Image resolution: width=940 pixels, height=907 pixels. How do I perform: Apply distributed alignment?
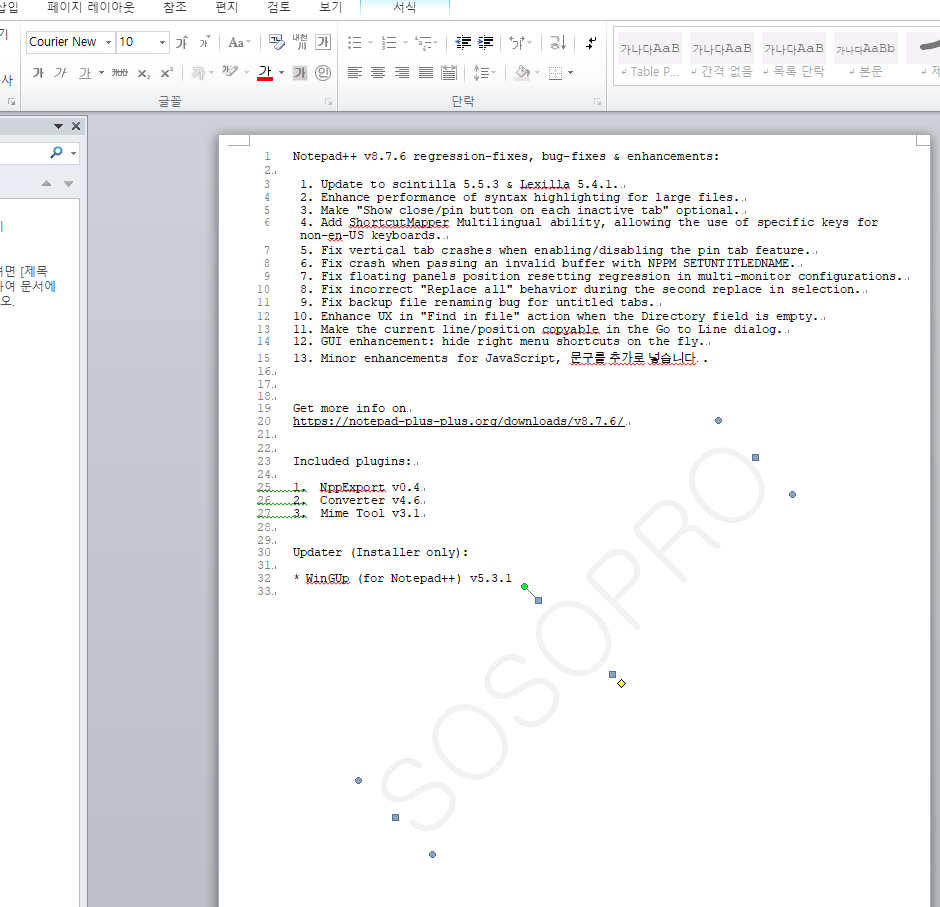tap(448, 73)
